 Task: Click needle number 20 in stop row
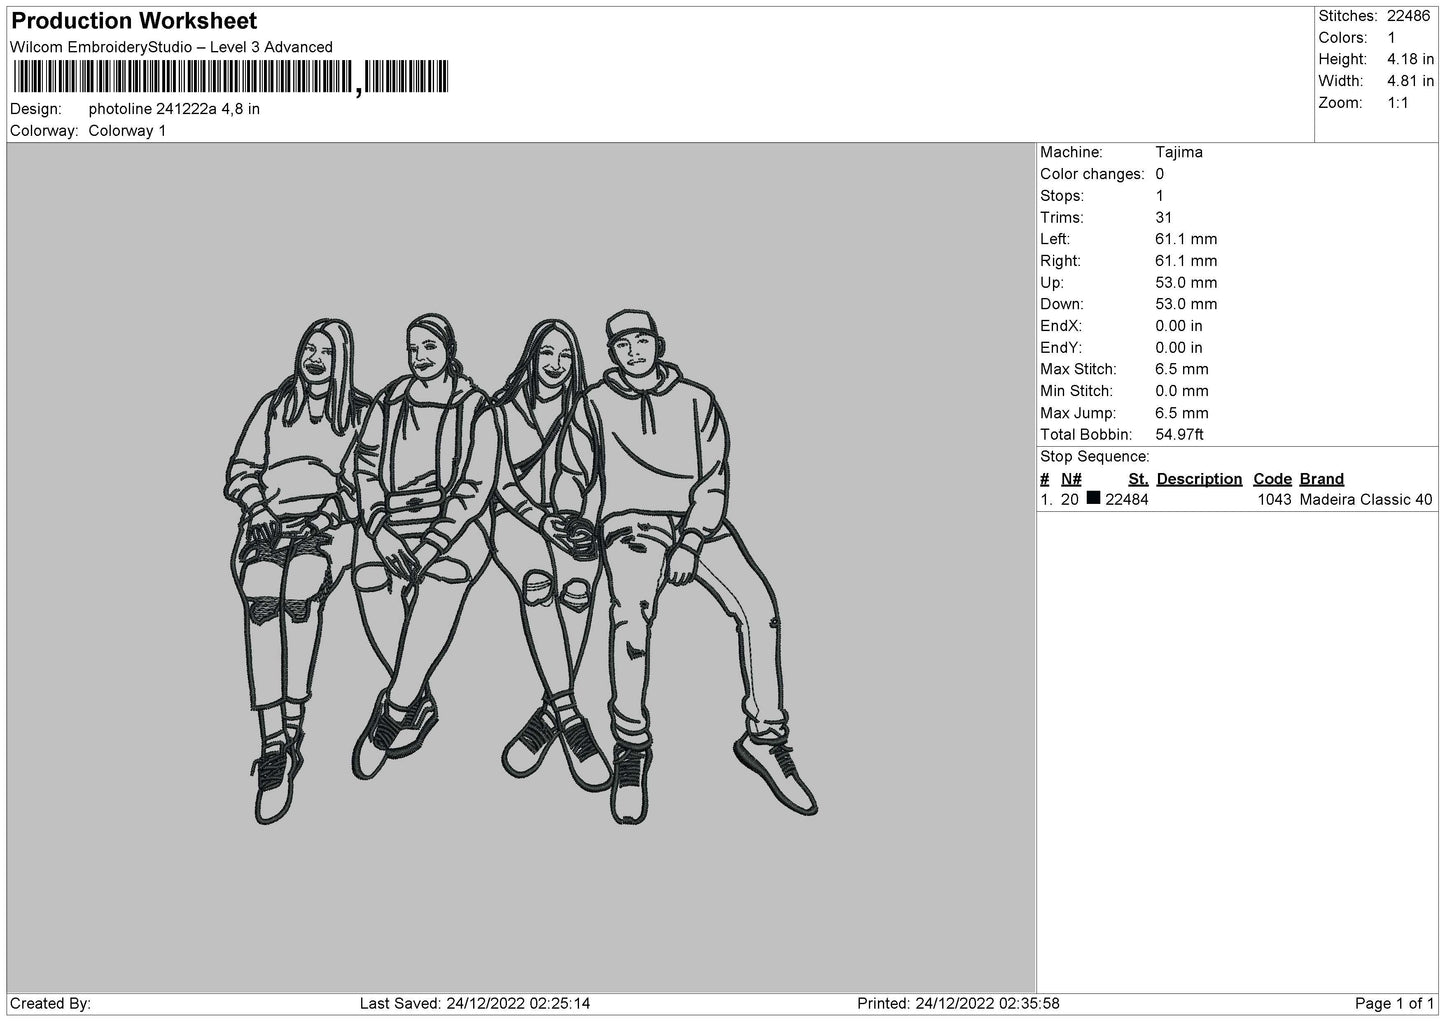click(x=1070, y=500)
